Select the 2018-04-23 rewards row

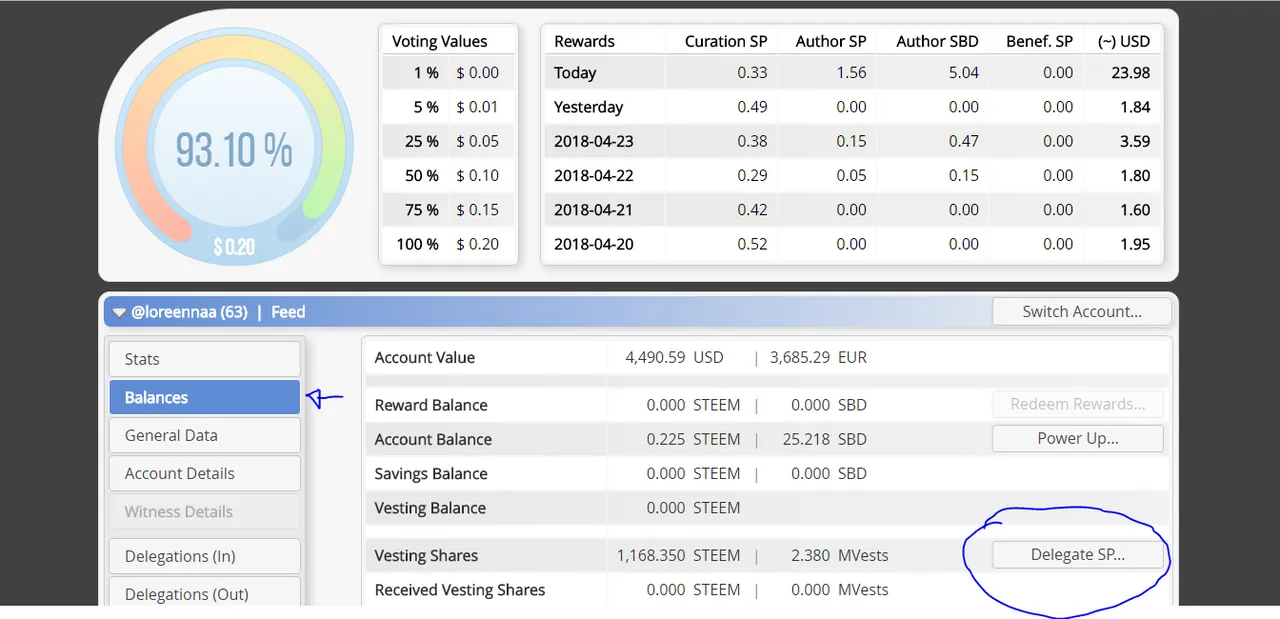point(852,141)
